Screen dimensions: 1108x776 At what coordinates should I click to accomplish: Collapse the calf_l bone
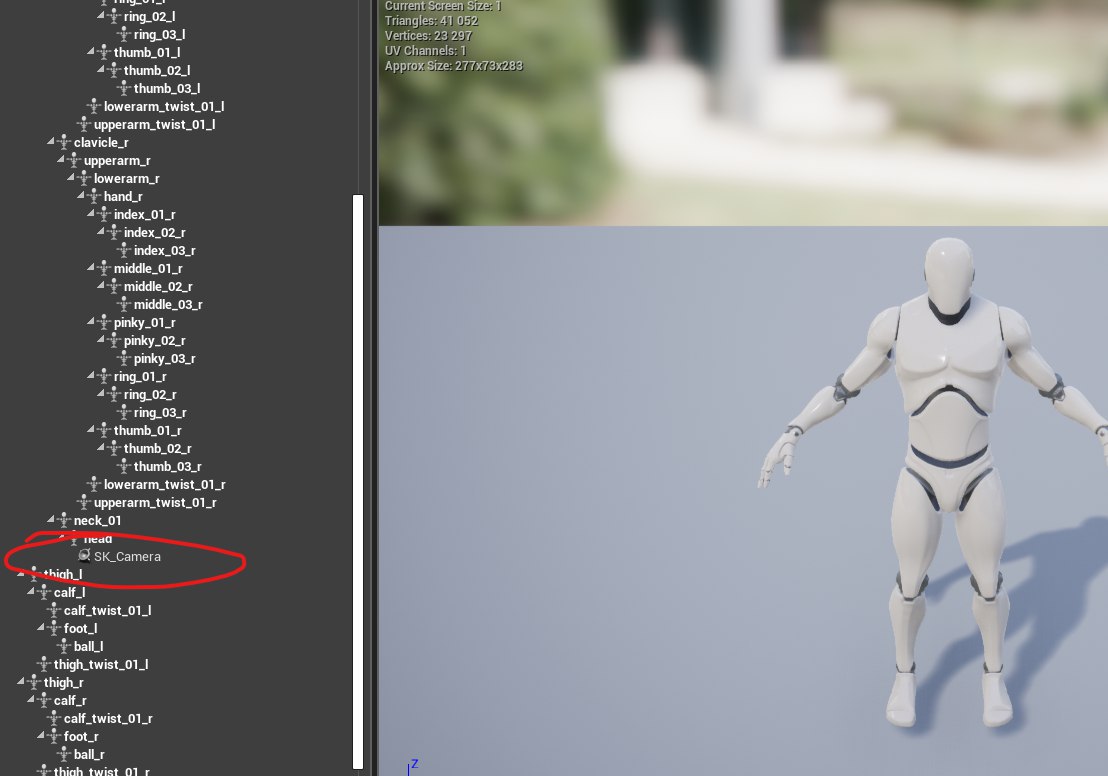[x=31, y=592]
